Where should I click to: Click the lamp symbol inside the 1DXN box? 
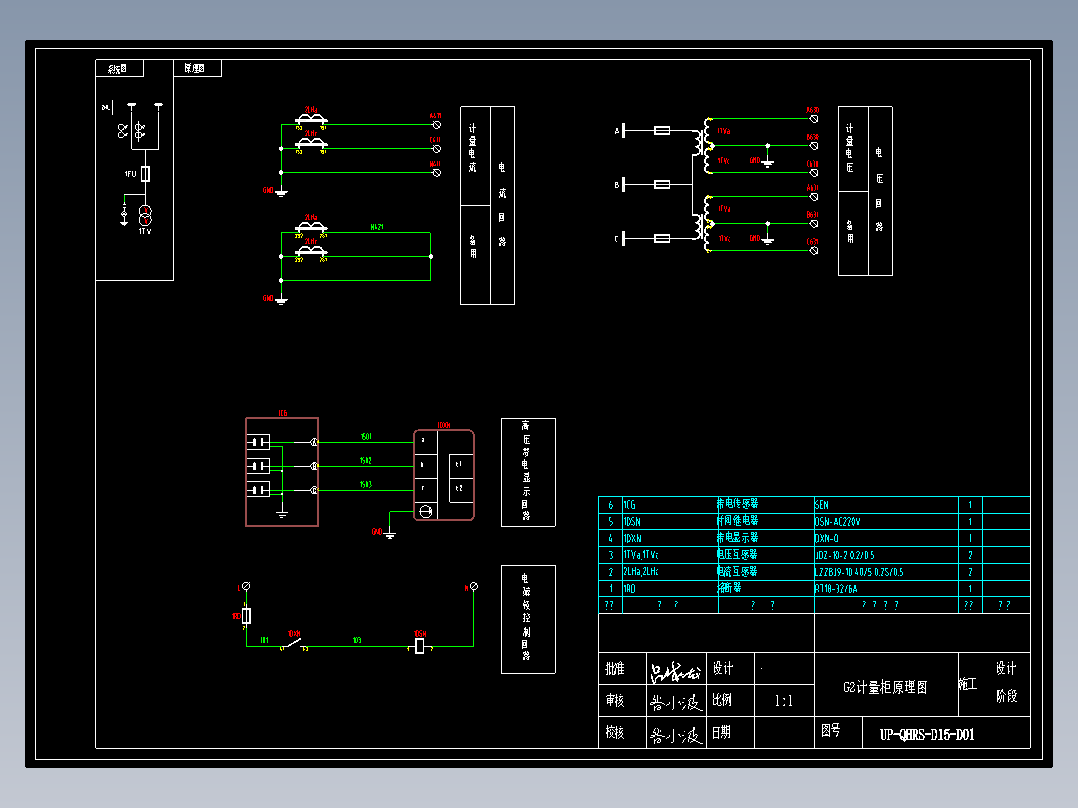(x=426, y=511)
